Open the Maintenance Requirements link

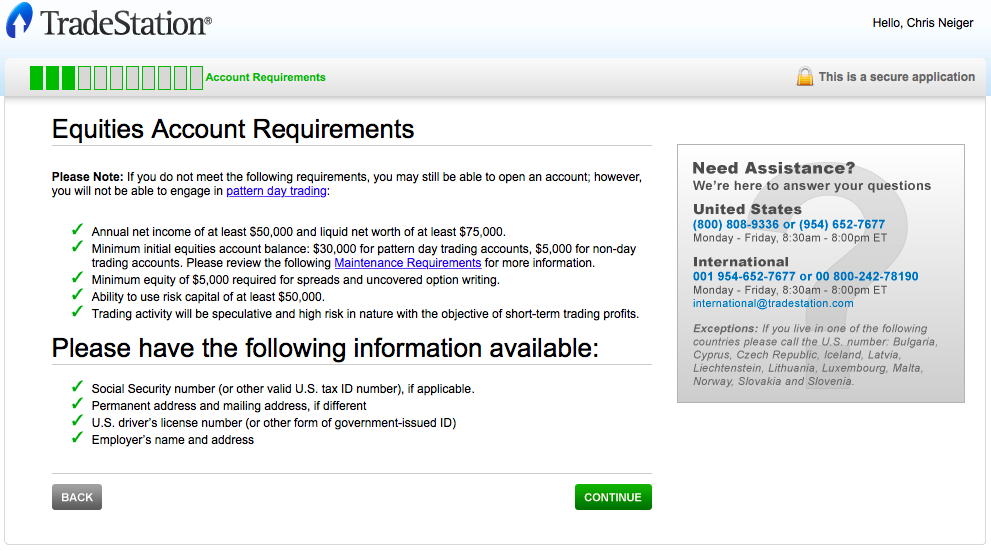click(x=407, y=263)
